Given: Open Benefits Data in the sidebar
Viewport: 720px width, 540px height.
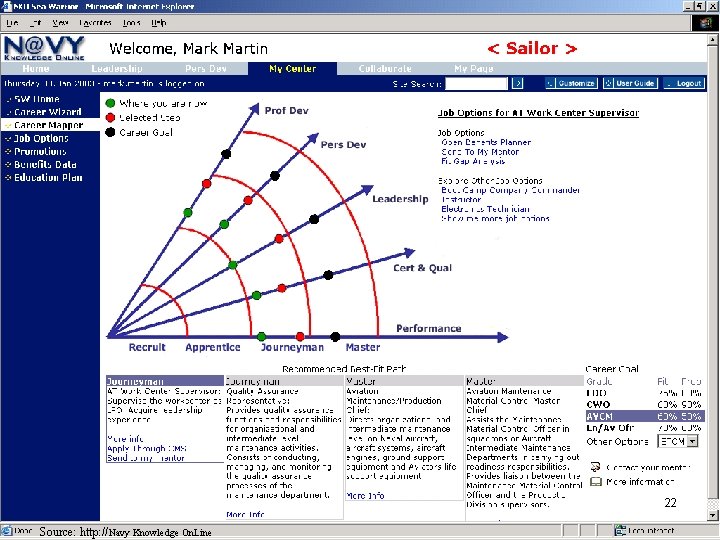Looking at the screenshot, I should pos(45,164).
